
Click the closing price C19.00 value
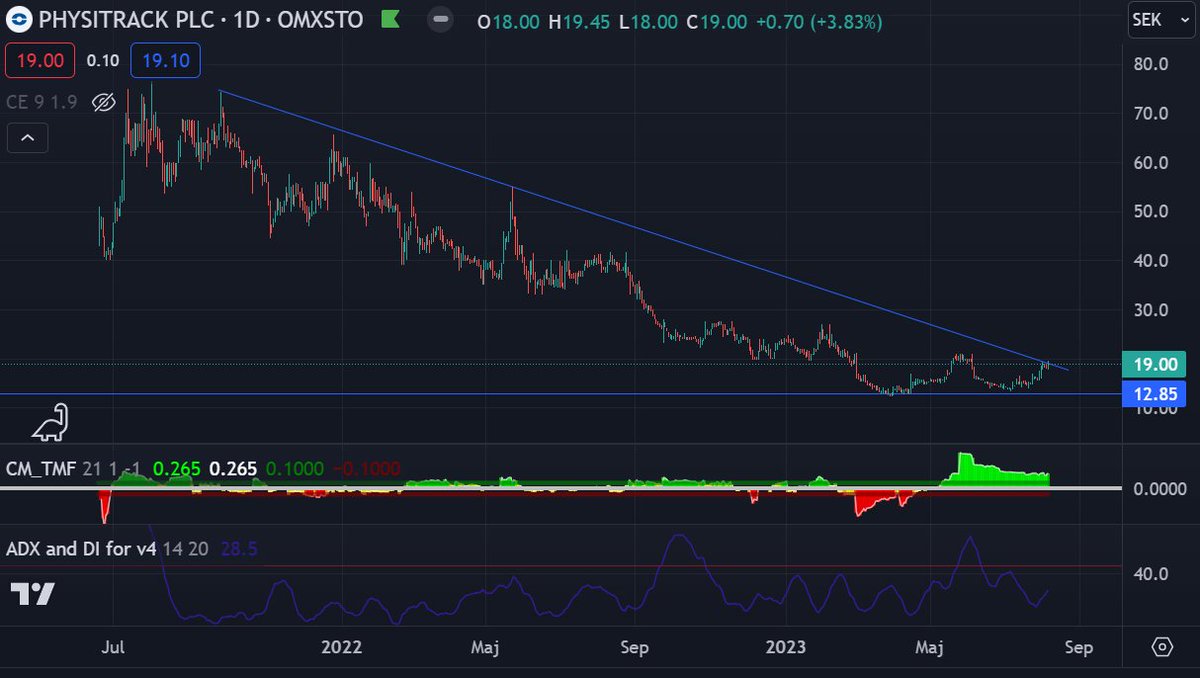point(717,21)
